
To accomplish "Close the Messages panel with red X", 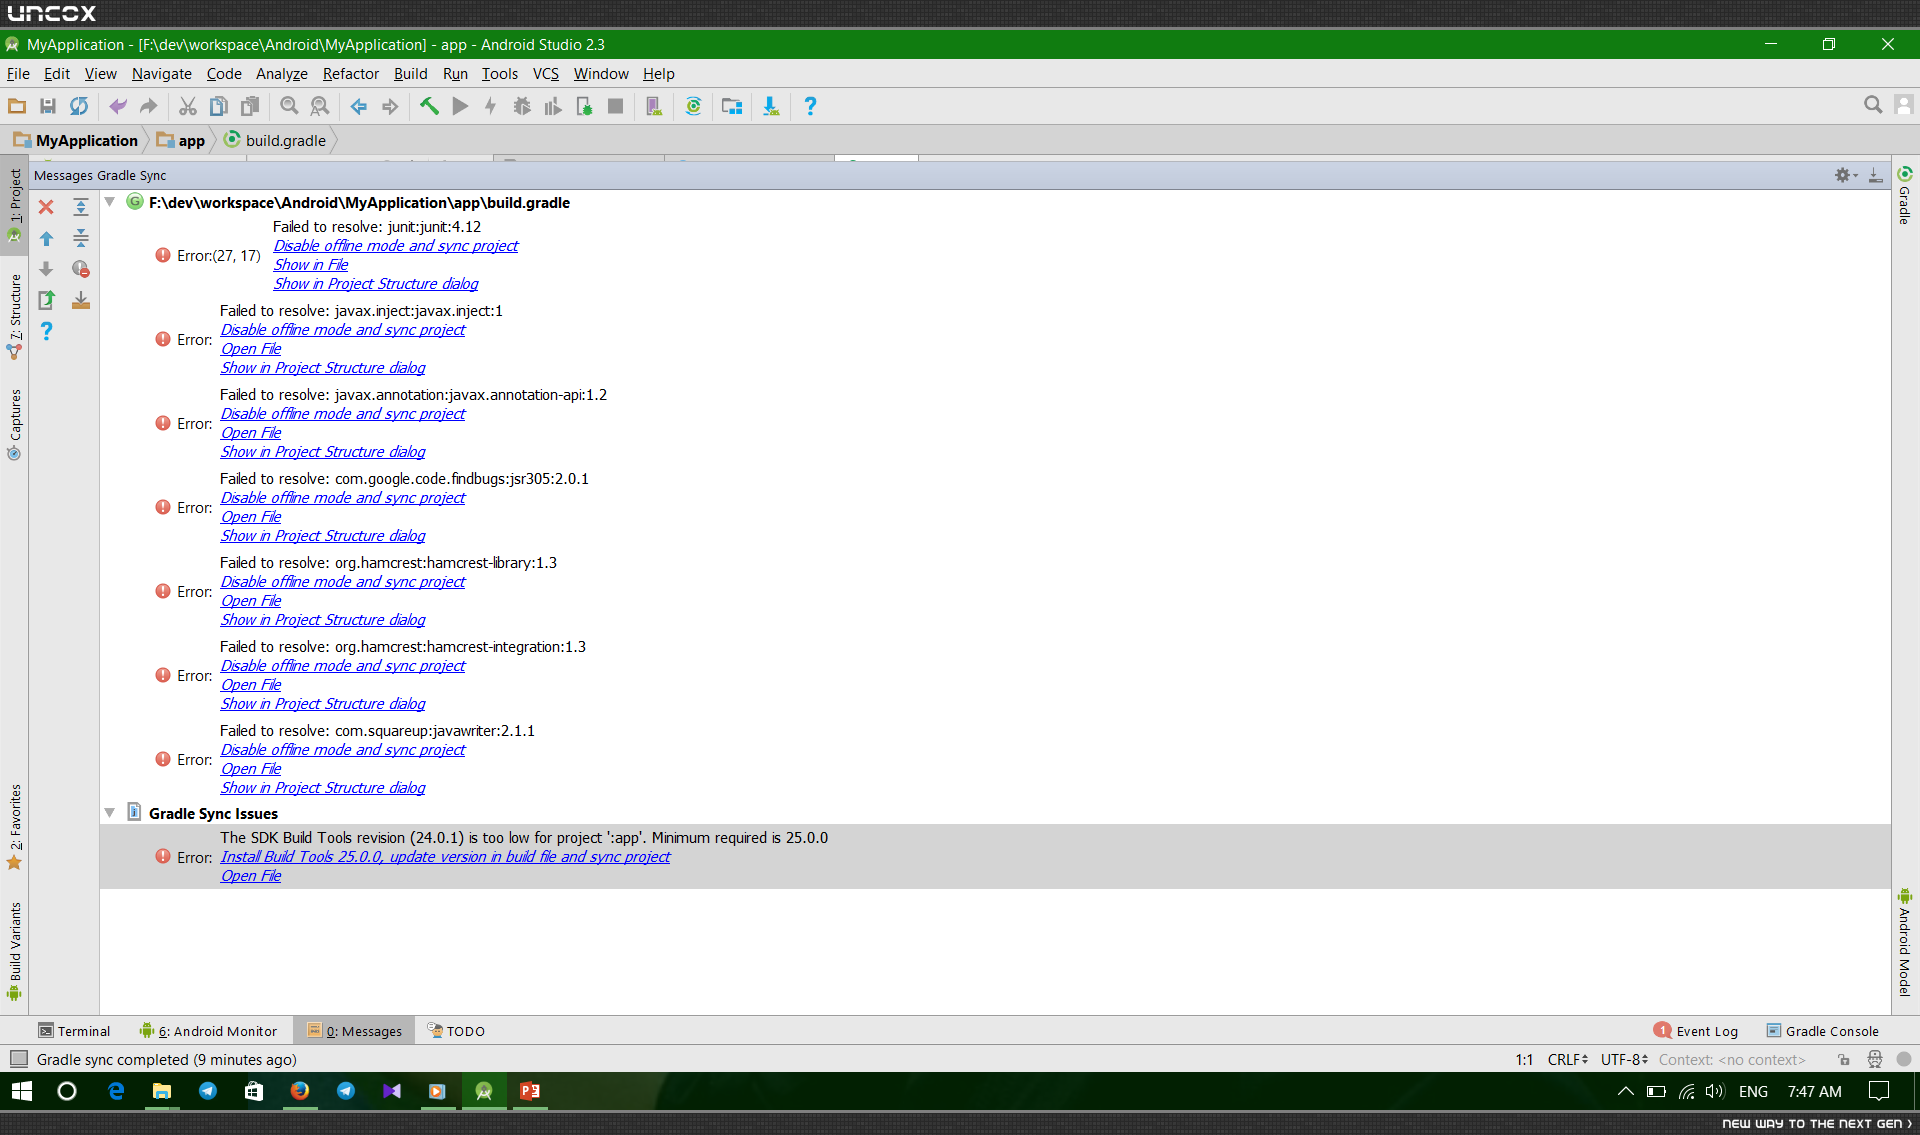I will [x=46, y=207].
